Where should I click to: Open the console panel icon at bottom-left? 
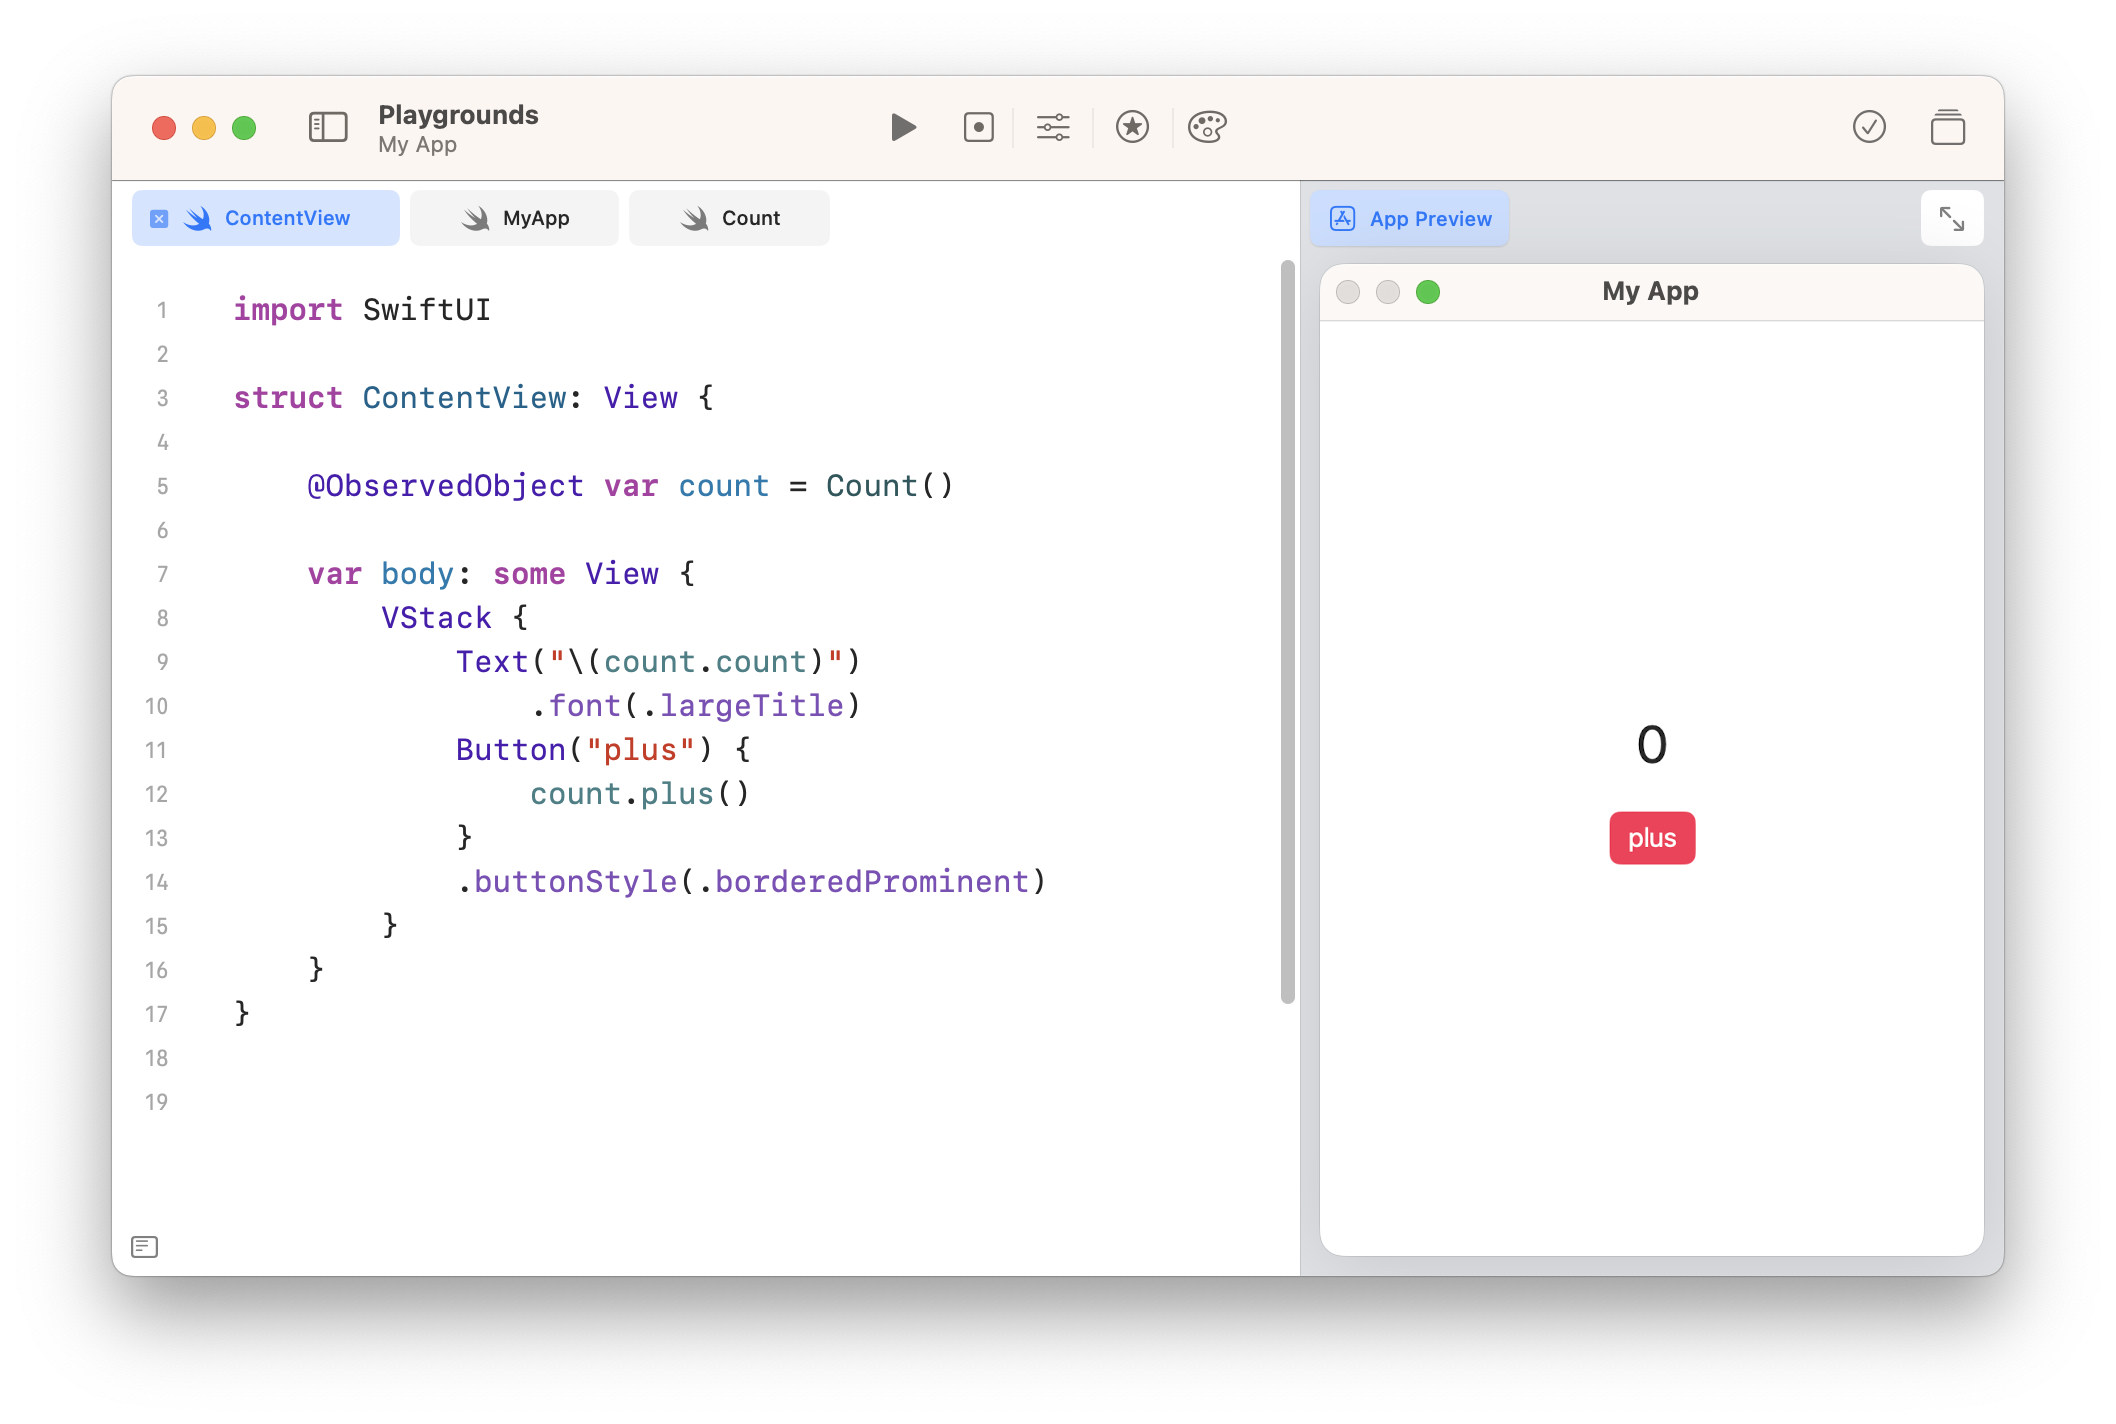(x=145, y=1246)
